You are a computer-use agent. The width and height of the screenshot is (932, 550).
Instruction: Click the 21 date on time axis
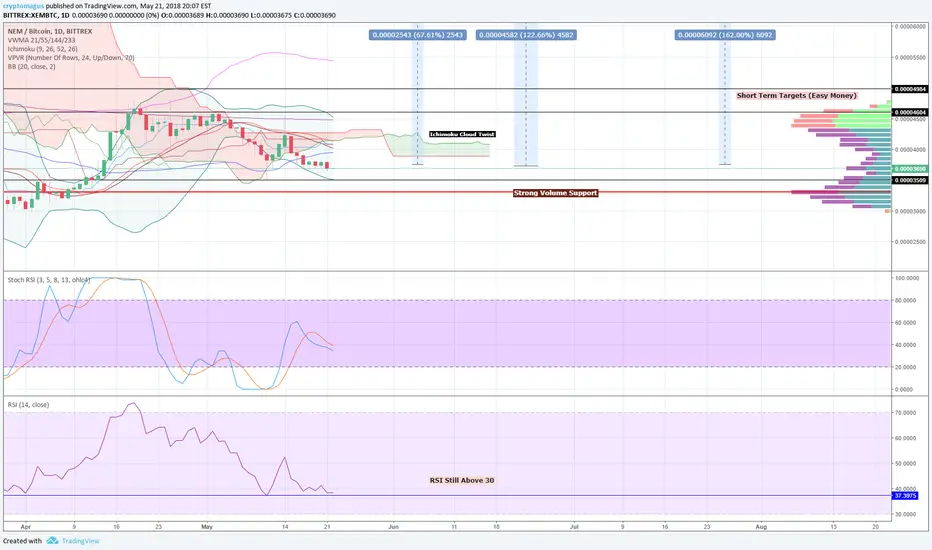[x=327, y=527]
